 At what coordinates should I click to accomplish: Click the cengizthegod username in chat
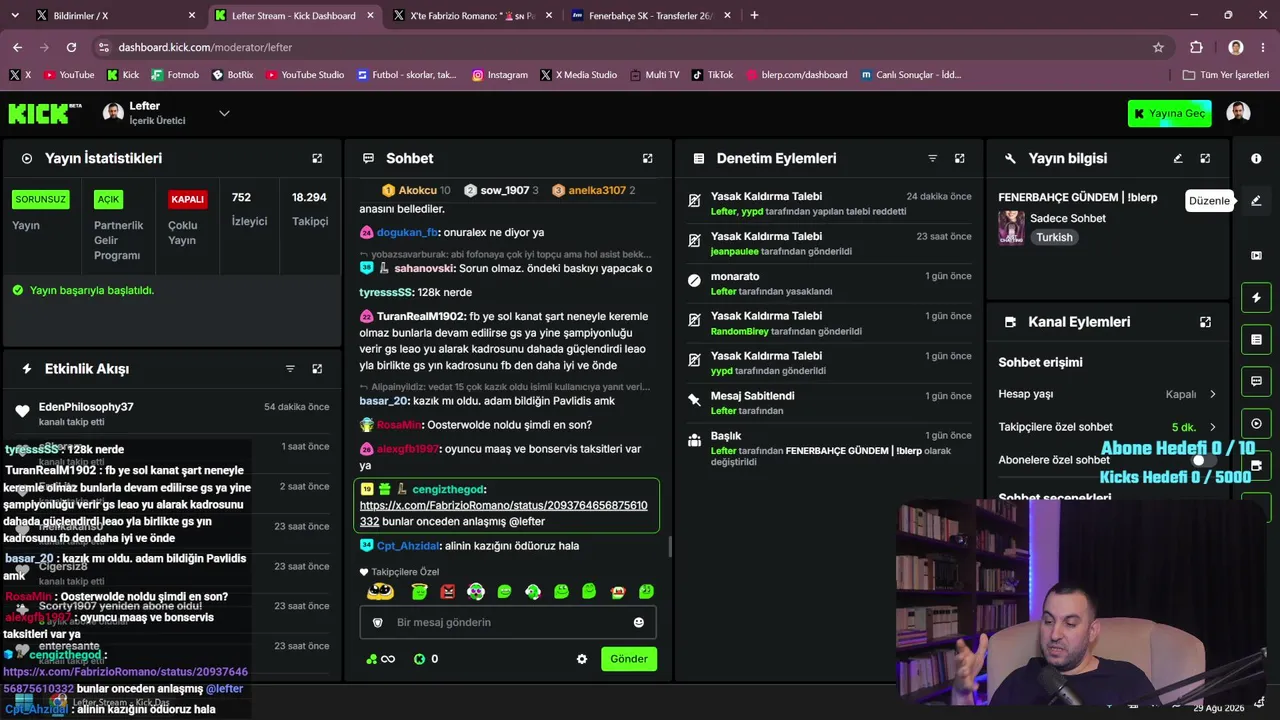click(x=448, y=489)
